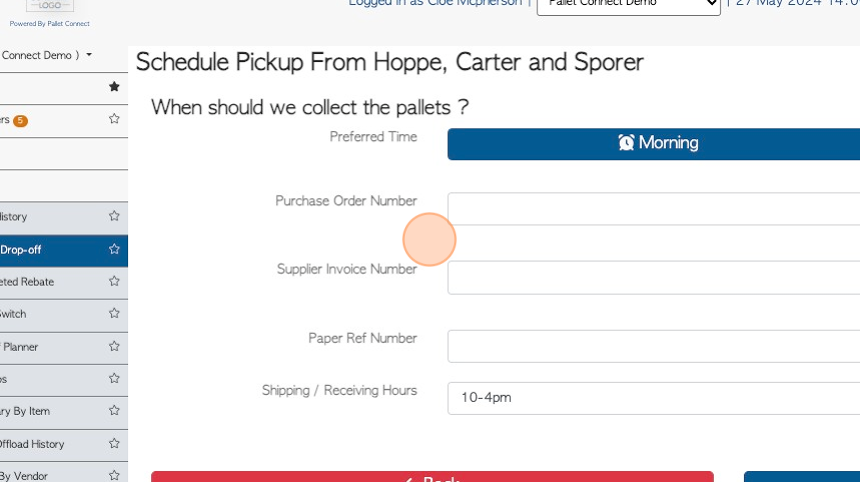Favorite the Planner item with its star
This screenshot has height=482, width=860.
(114, 346)
